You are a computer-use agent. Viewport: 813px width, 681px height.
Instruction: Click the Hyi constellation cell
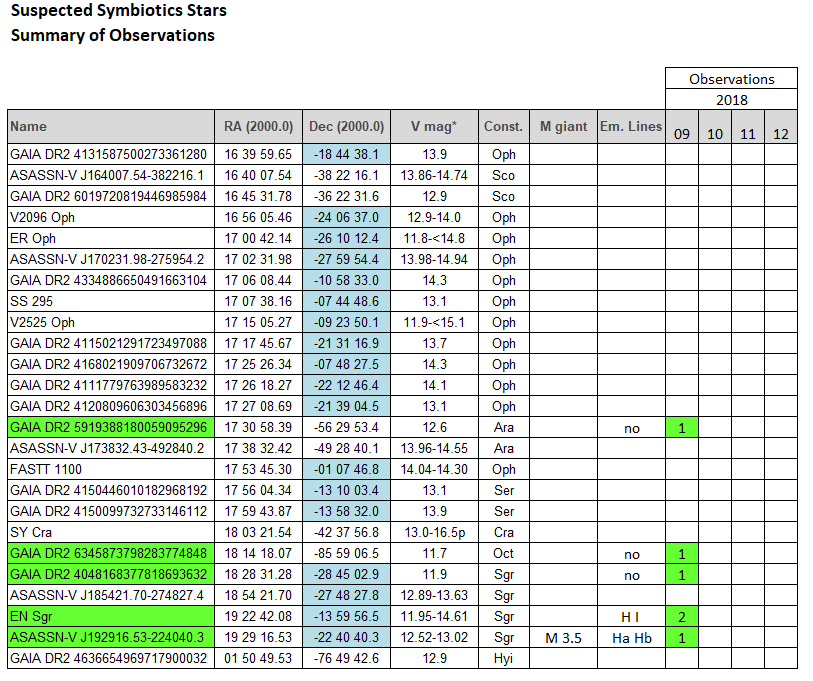tap(503, 659)
